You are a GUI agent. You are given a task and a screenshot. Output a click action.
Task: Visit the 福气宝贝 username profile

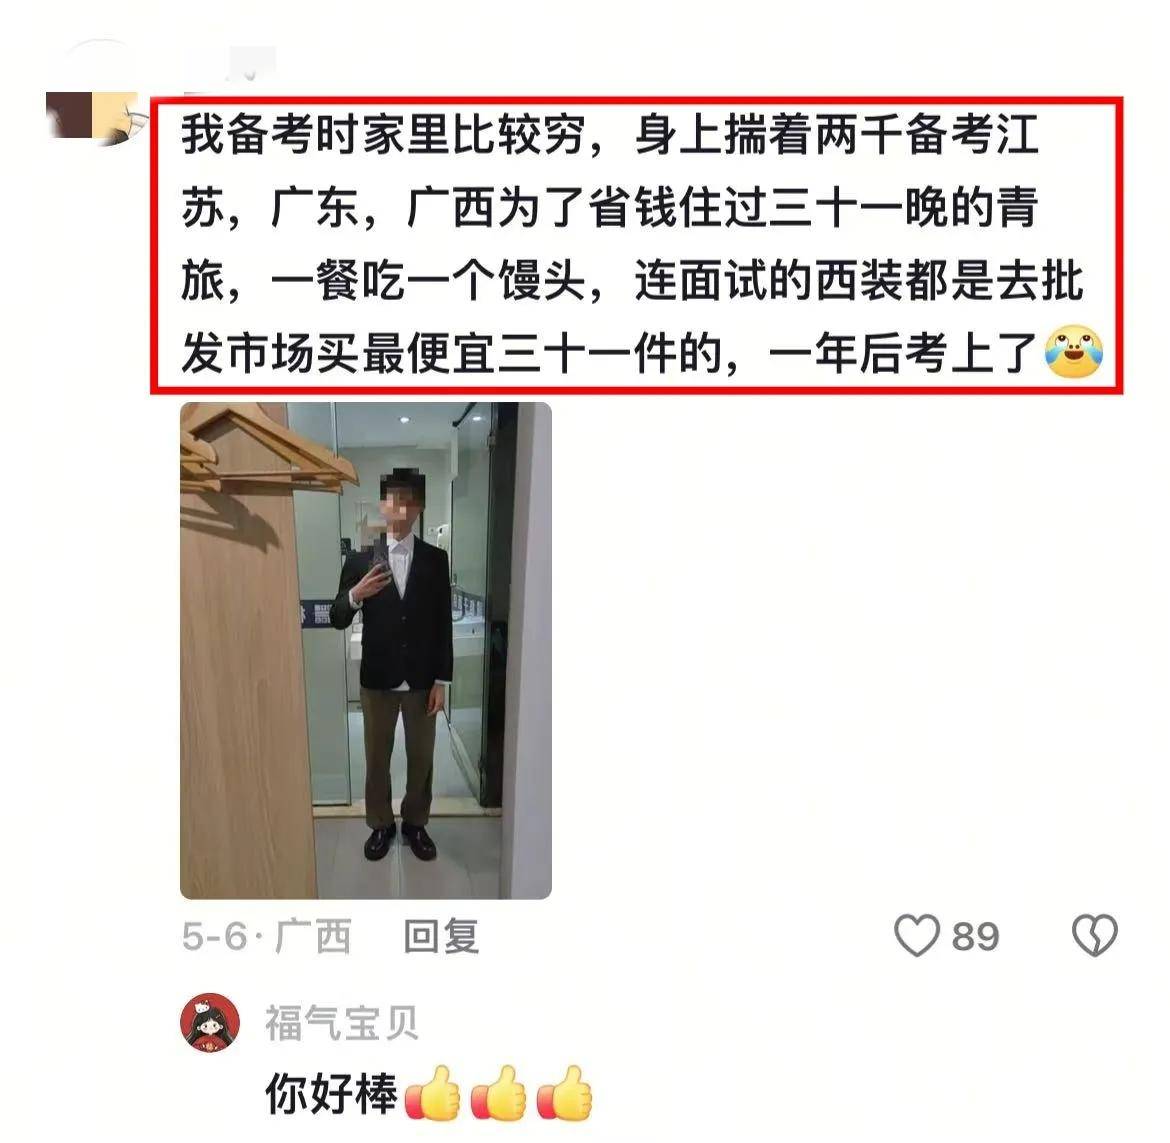(342, 1023)
